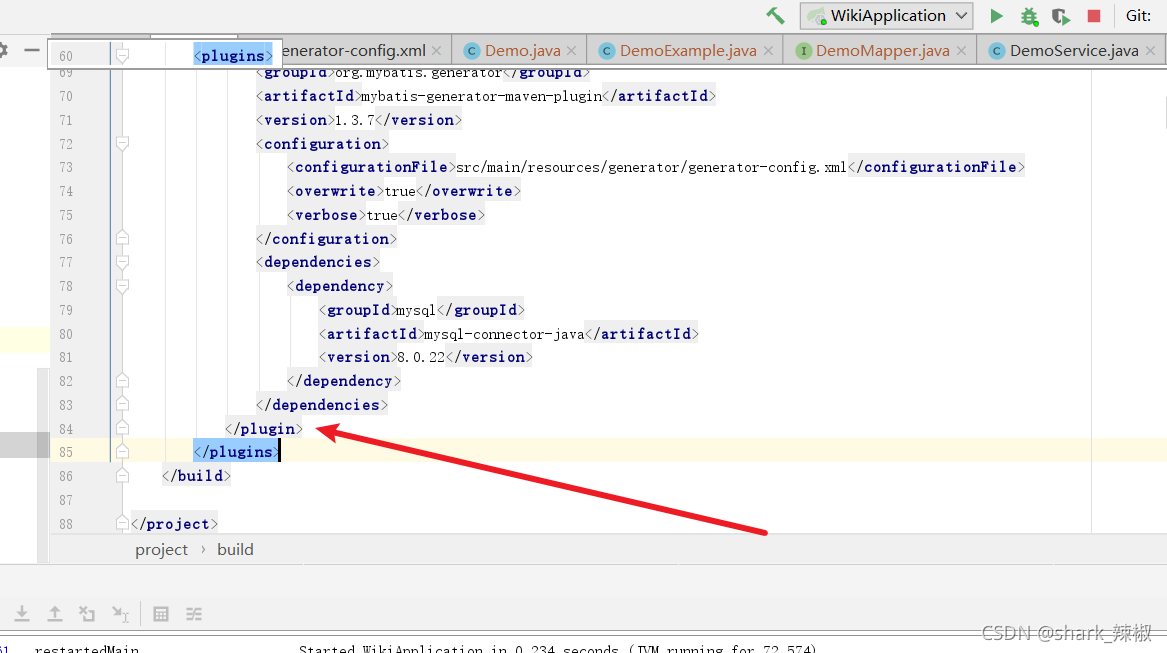This screenshot has width=1167, height=653.
Task: Toggle fold marker at line 83 closing dependencies
Action: (123, 404)
